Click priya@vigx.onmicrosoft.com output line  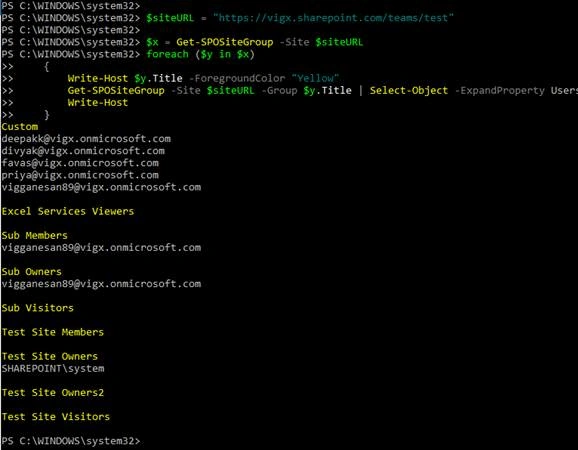80,175
